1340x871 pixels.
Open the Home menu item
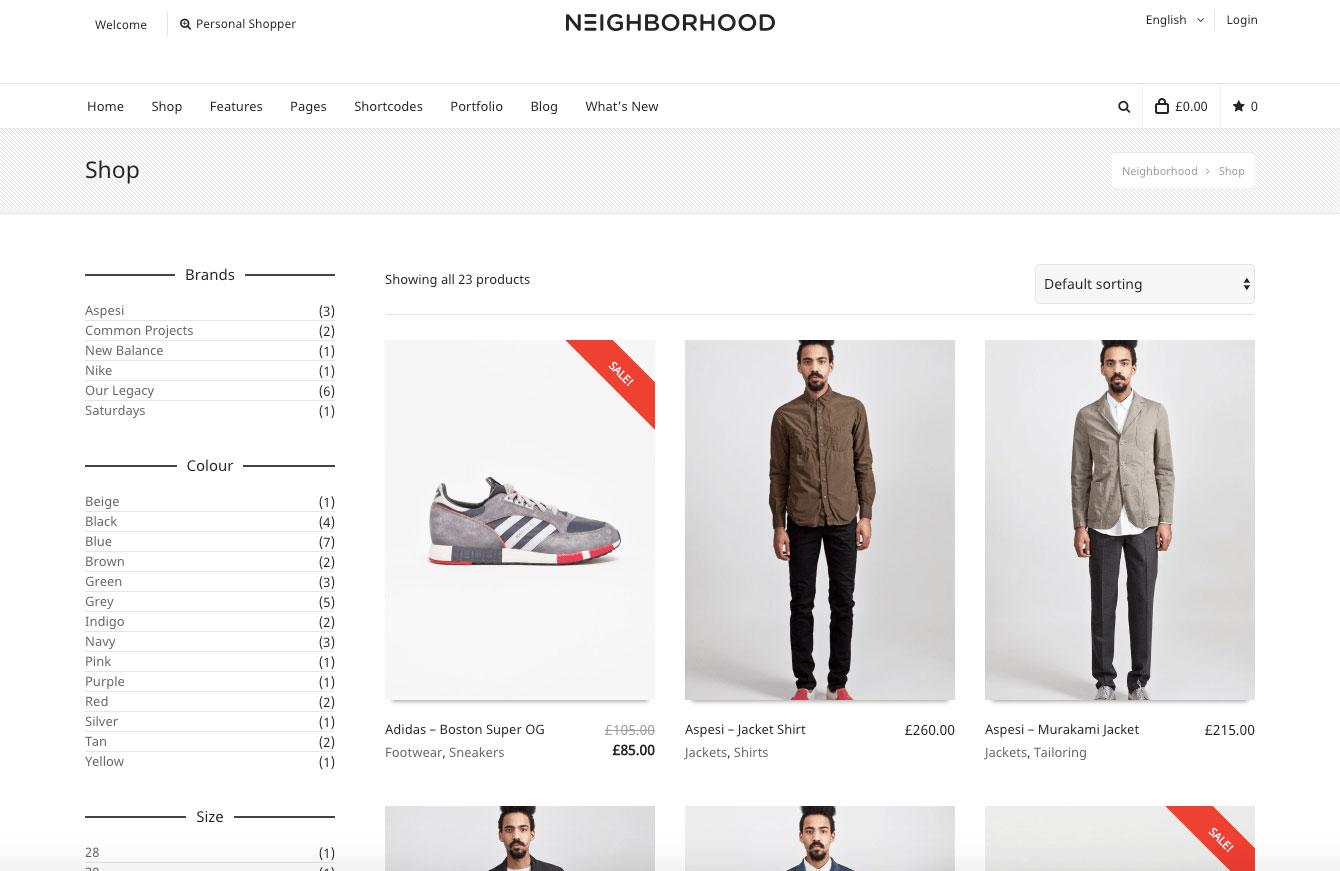[x=105, y=106]
